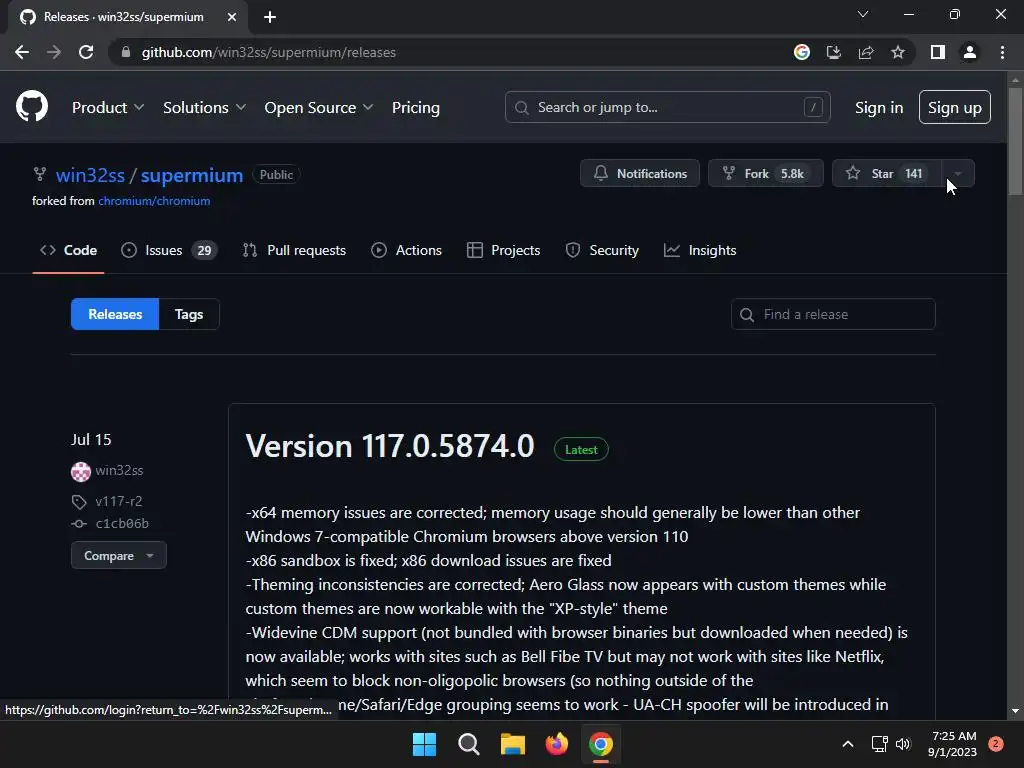Open the Insights tab
This screenshot has height=768, width=1024.
click(x=700, y=250)
